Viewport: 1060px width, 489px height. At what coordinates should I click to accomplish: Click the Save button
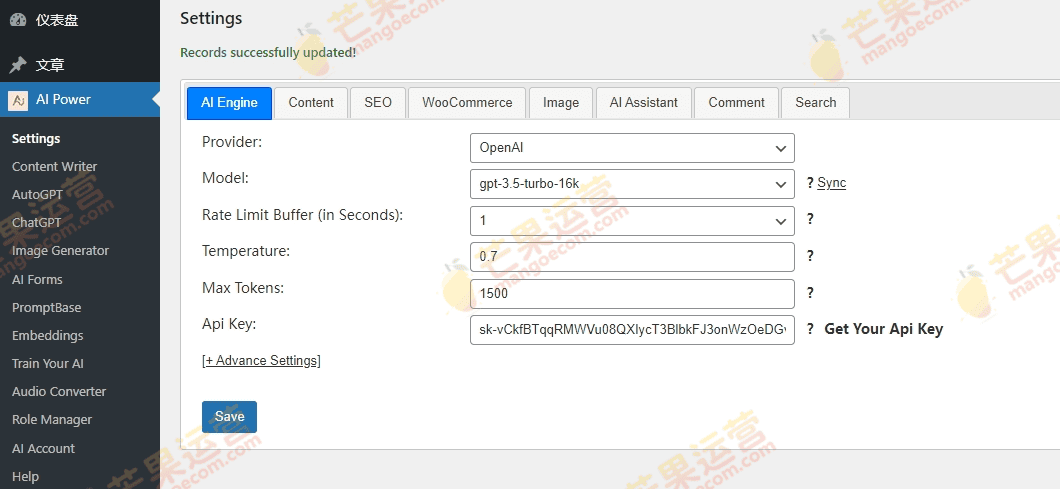click(229, 417)
